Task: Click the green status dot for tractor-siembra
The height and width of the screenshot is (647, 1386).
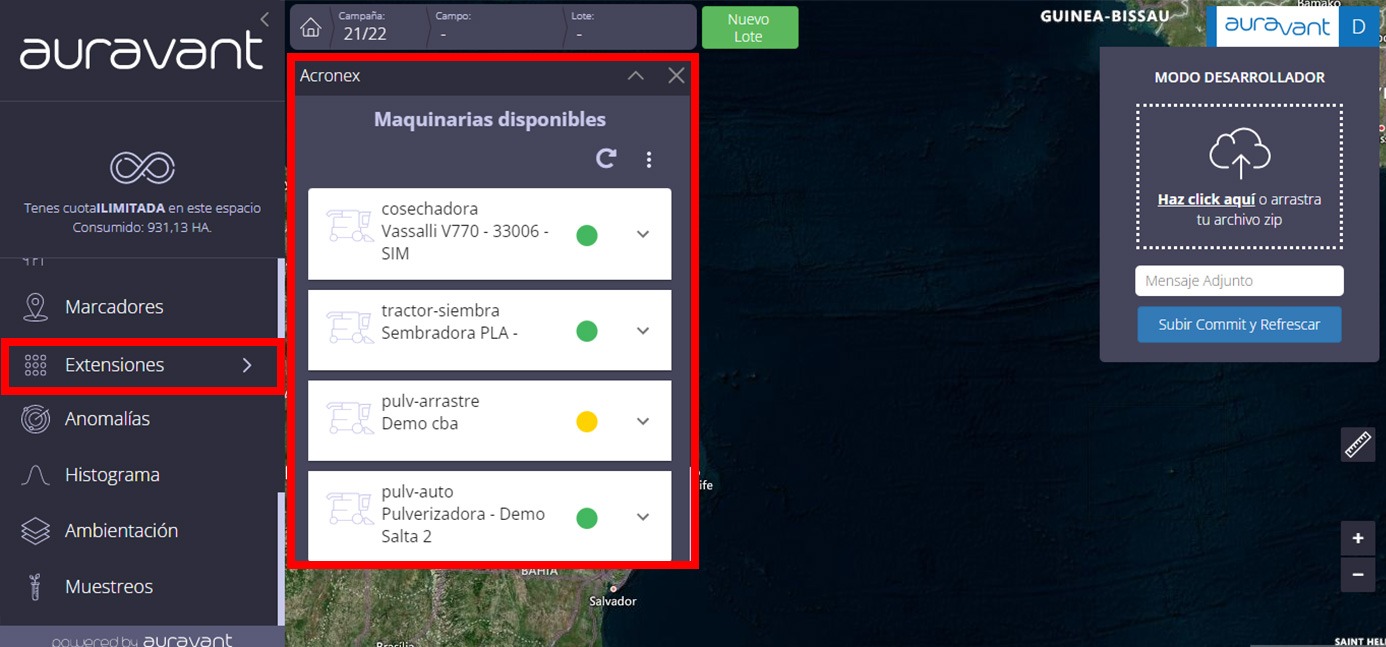Action: (587, 331)
